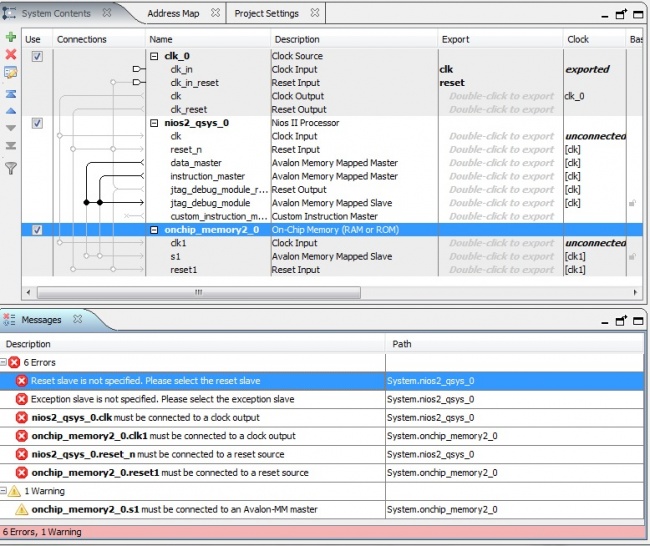The height and width of the screenshot is (546, 650).
Task: Select the onchip_memory2_0.clk1 clock error
Action: [322, 436]
